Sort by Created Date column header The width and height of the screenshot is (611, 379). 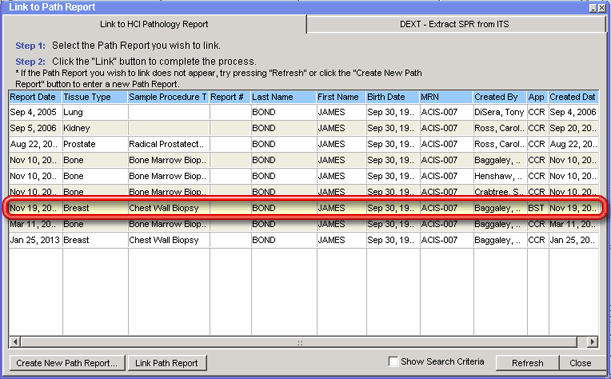pos(574,97)
